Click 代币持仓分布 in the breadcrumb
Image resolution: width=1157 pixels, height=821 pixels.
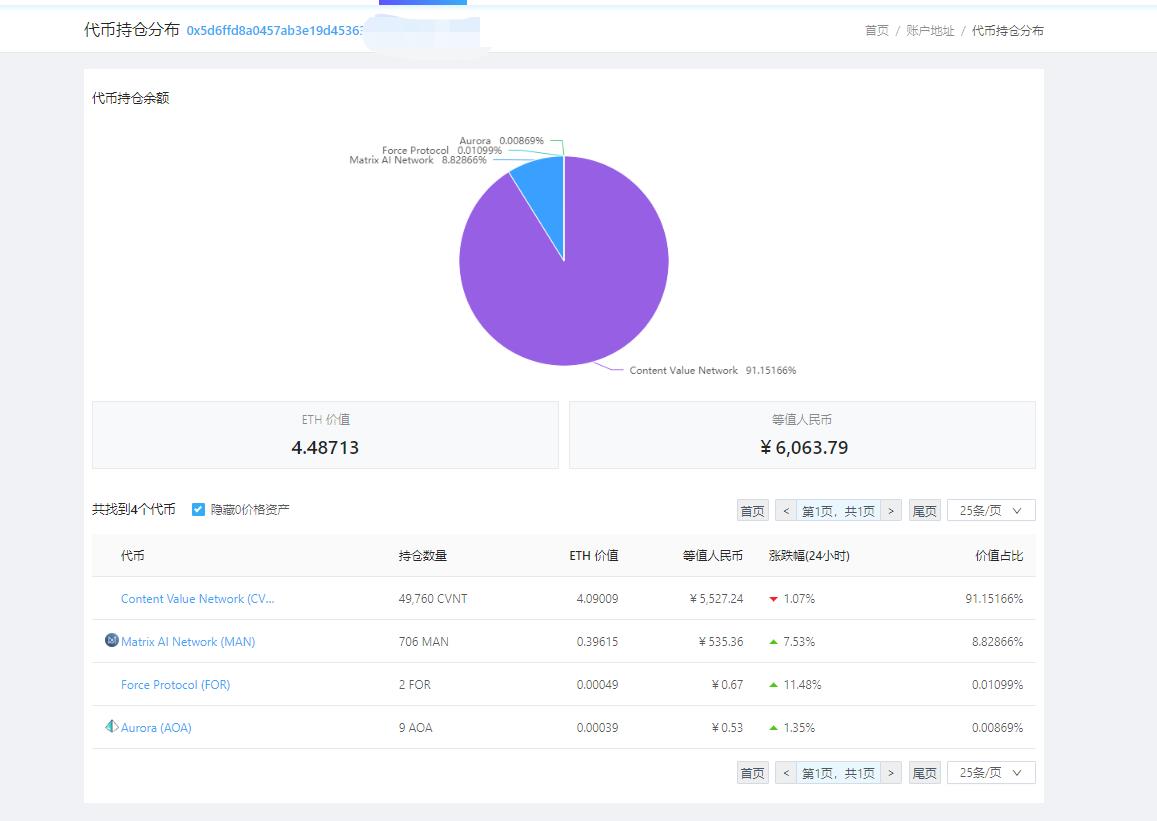click(x=1007, y=30)
